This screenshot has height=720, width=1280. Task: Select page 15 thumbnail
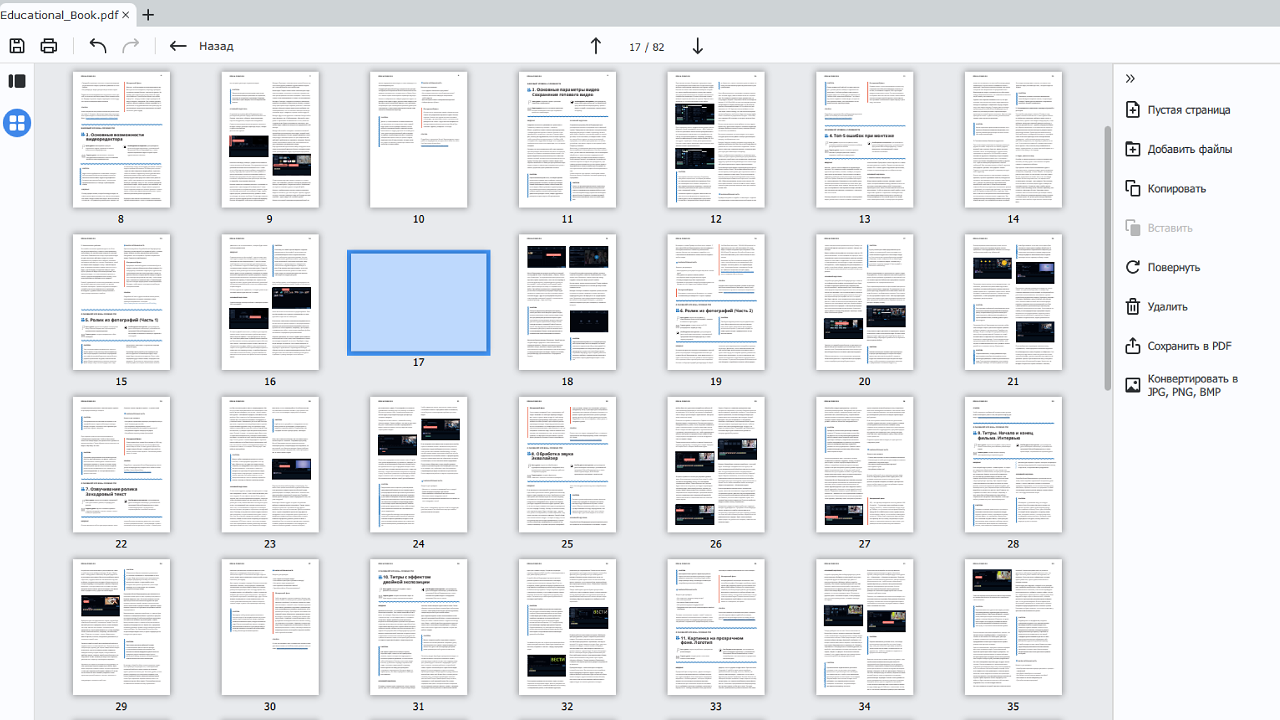(x=121, y=302)
